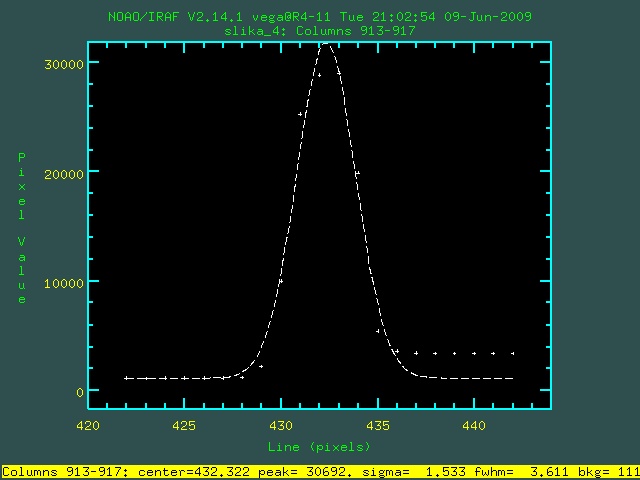
Task: Click the 'Columns 913-917:' status bar text
Action: coord(66,473)
